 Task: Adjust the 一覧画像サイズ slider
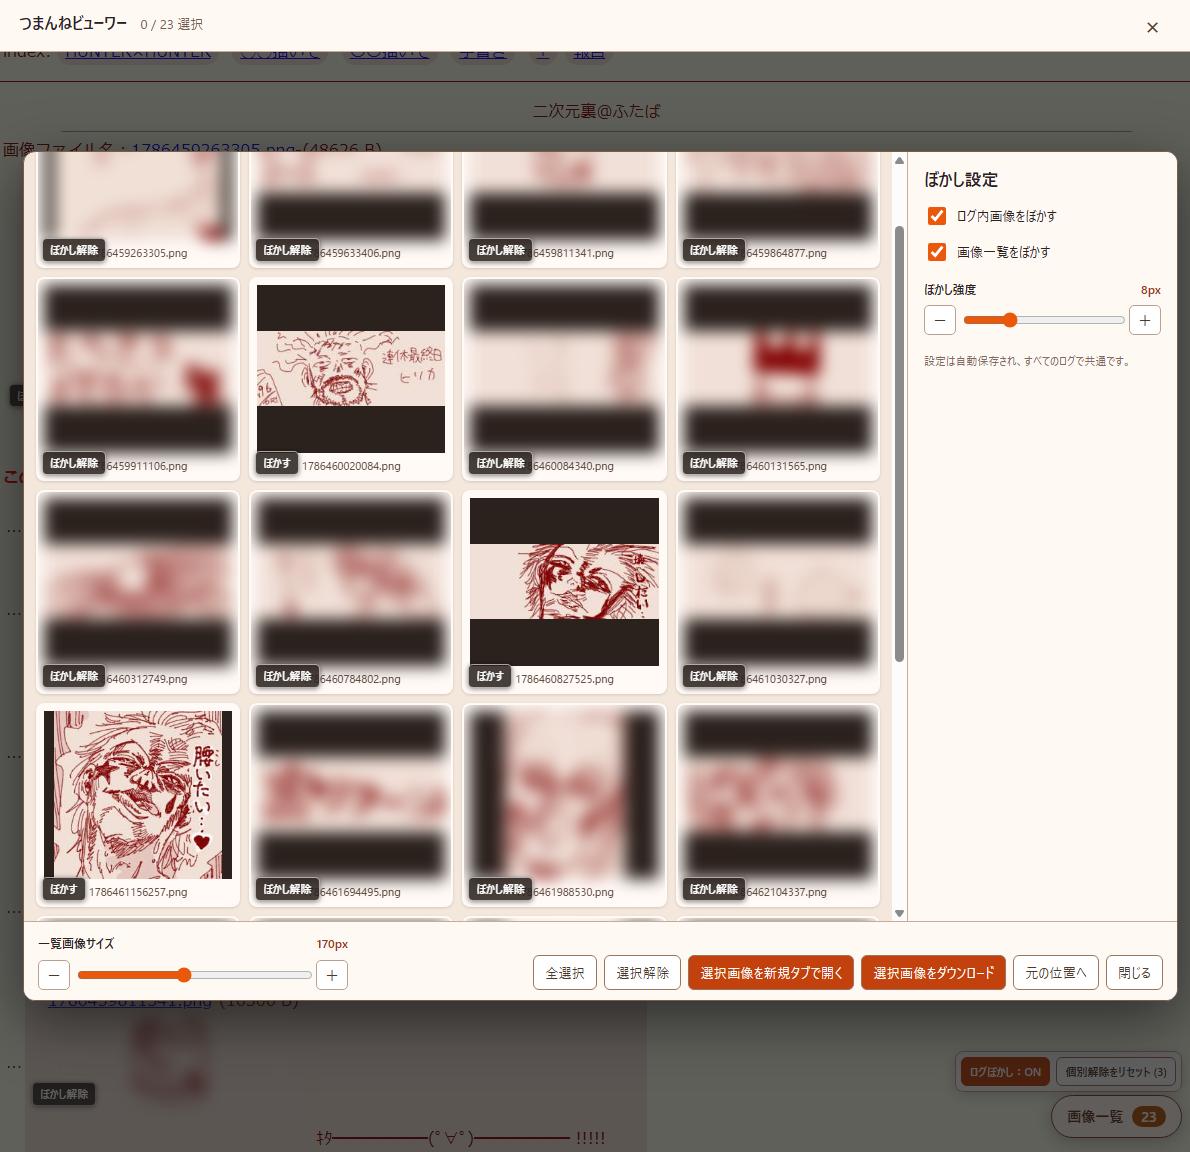click(x=194, y=975)
